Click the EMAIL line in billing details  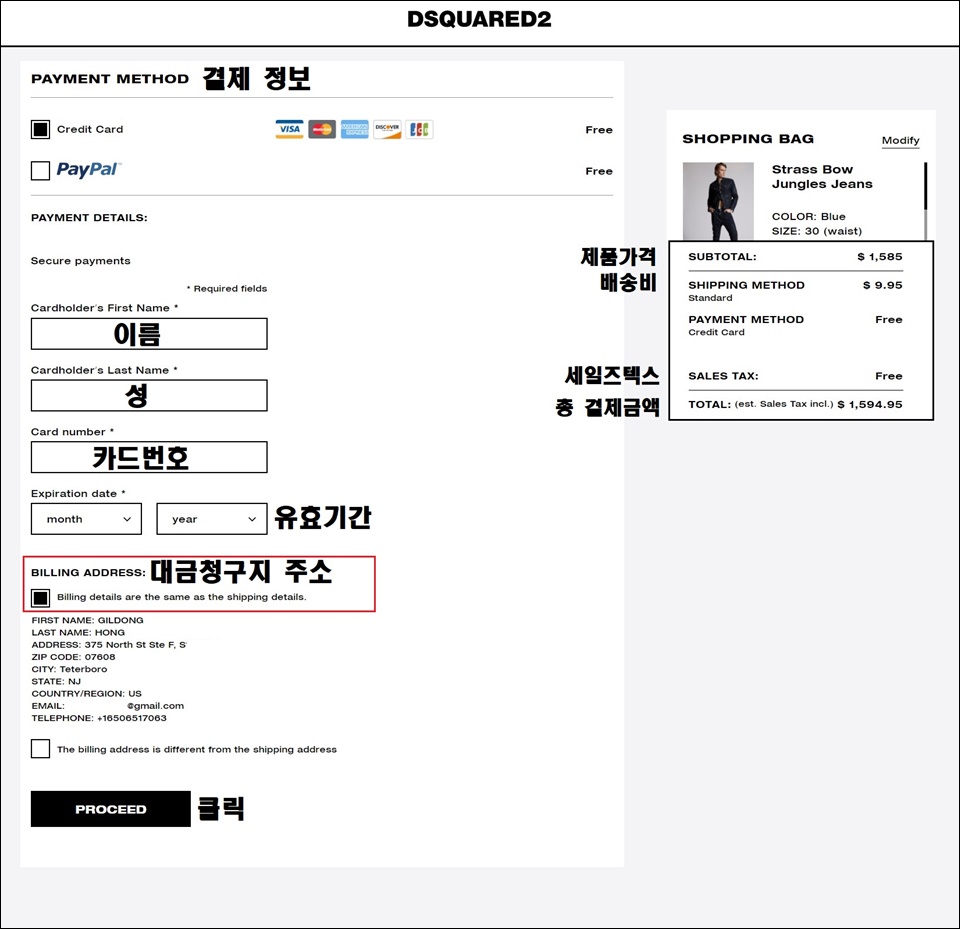[108, 705]
